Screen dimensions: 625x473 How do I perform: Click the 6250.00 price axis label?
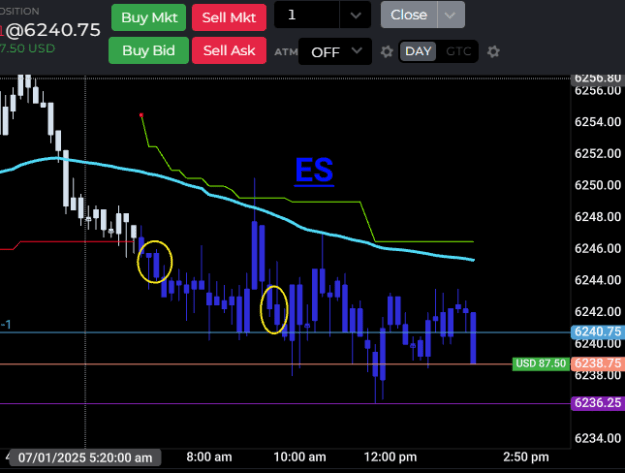tap(597, 185)
